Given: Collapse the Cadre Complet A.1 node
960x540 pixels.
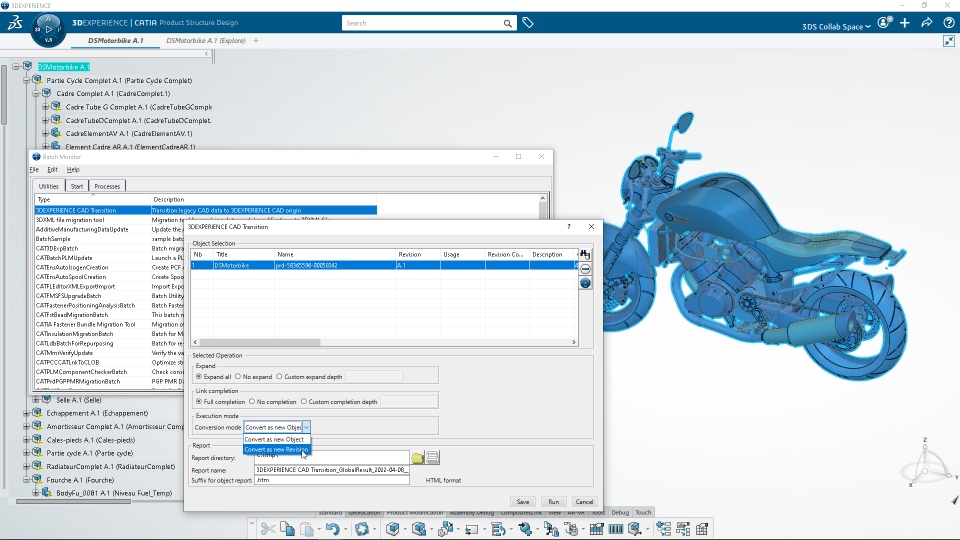Looking at the screenshot, I should pyautogui.click(x=36, y=94).
